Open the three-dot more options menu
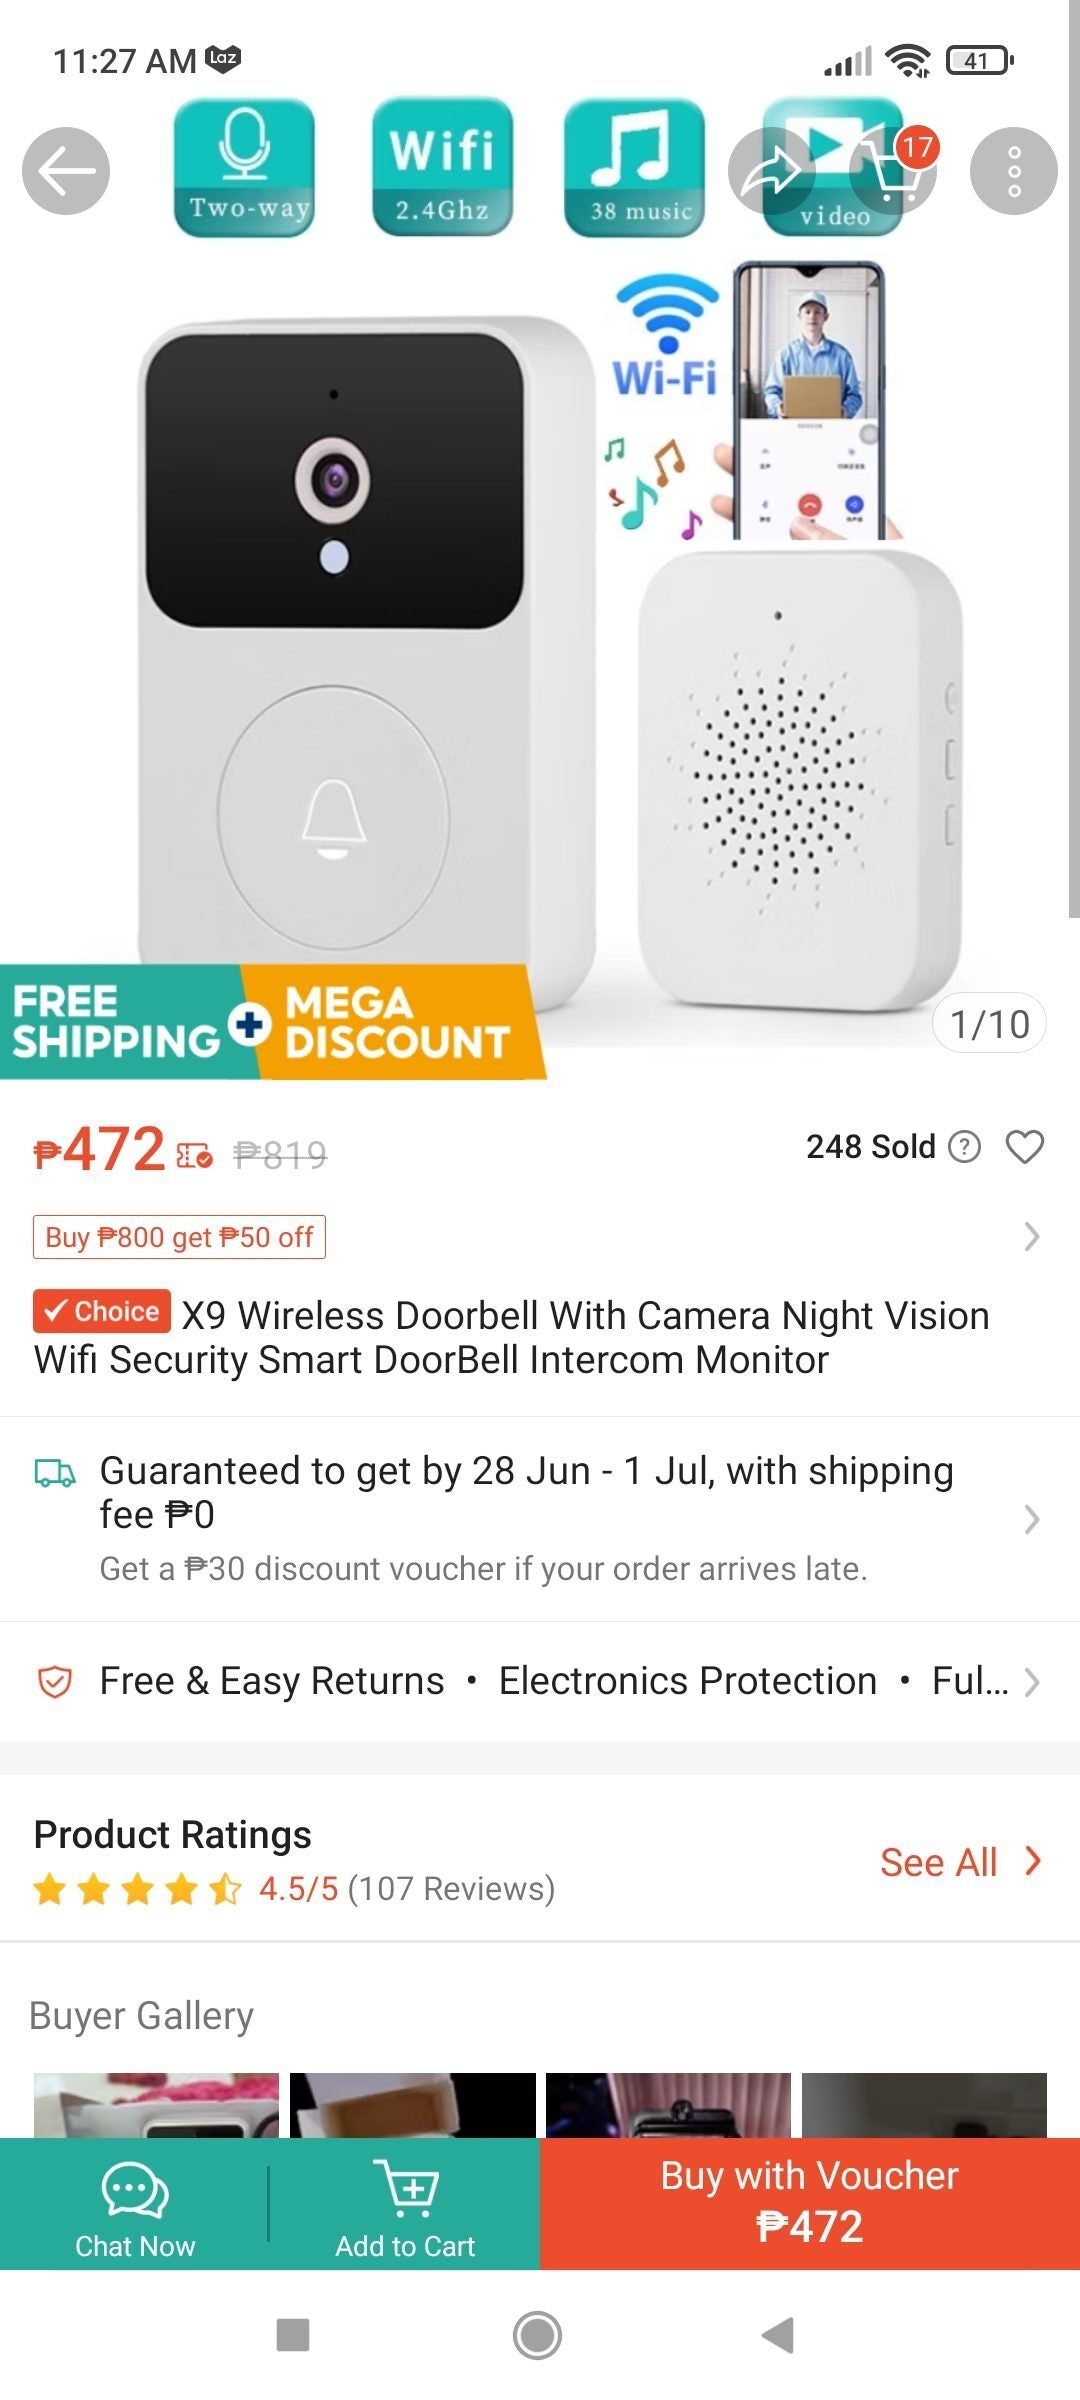The height and width of the screenshot is (2400, 1080). click(x=1013, y=171)
